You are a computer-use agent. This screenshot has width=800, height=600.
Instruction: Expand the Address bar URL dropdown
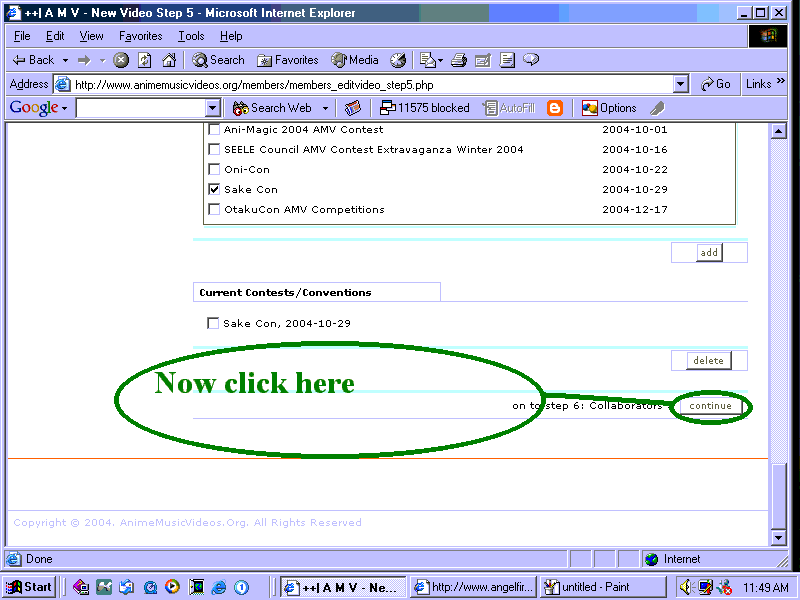681,85
